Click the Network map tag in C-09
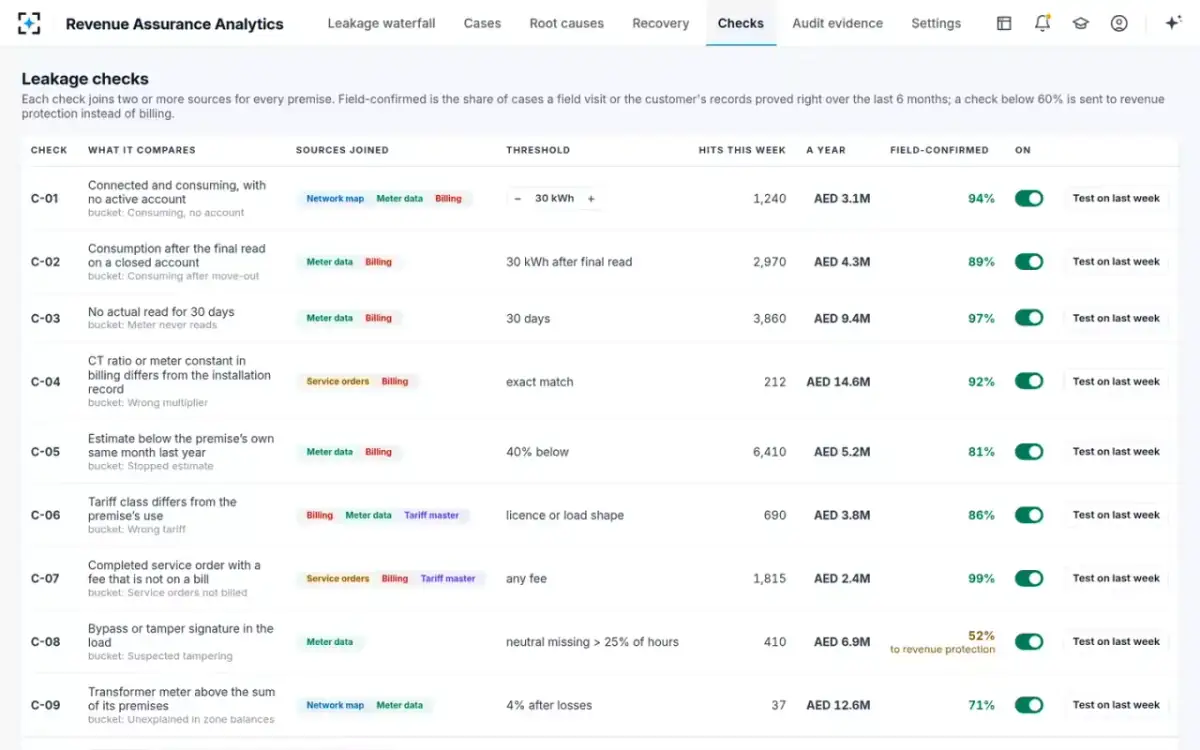Viewport: 1200px width, 750px height. coord(335,705)
